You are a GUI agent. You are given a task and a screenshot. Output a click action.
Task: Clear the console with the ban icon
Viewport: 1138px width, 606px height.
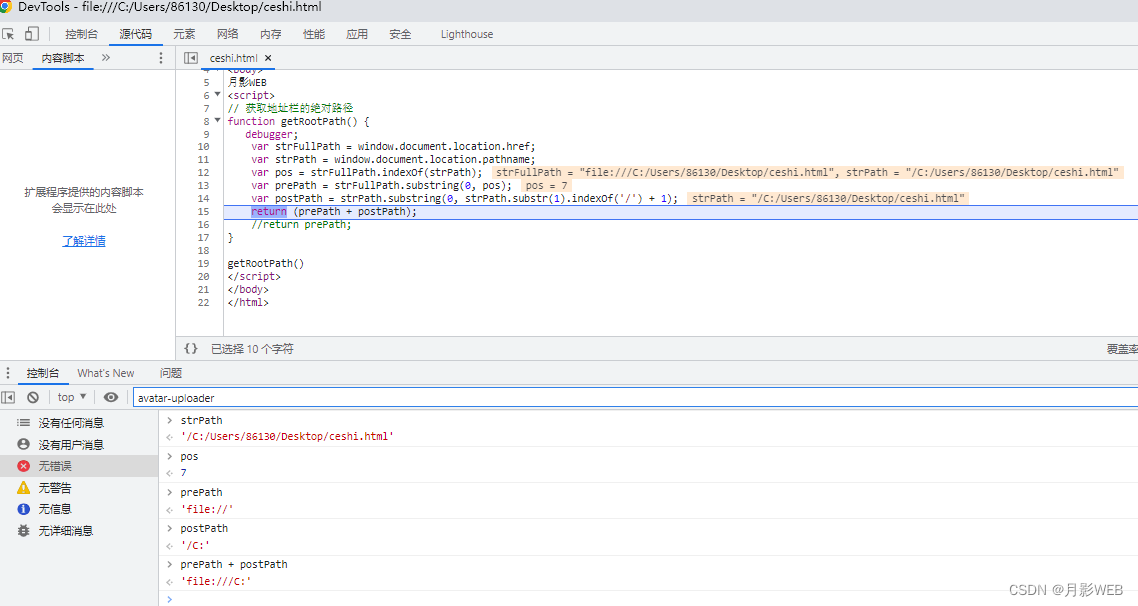(x=33, y=397)
